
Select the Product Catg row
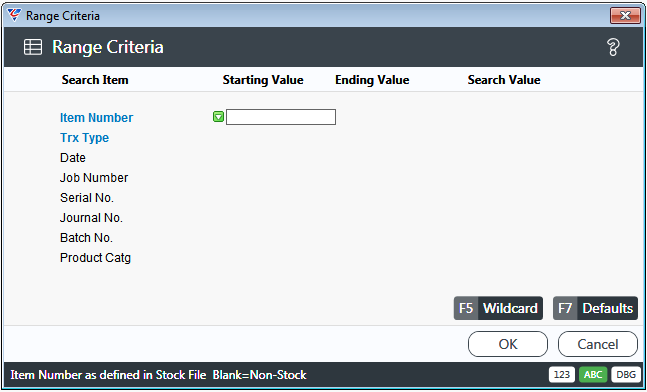tap(95, 258)
